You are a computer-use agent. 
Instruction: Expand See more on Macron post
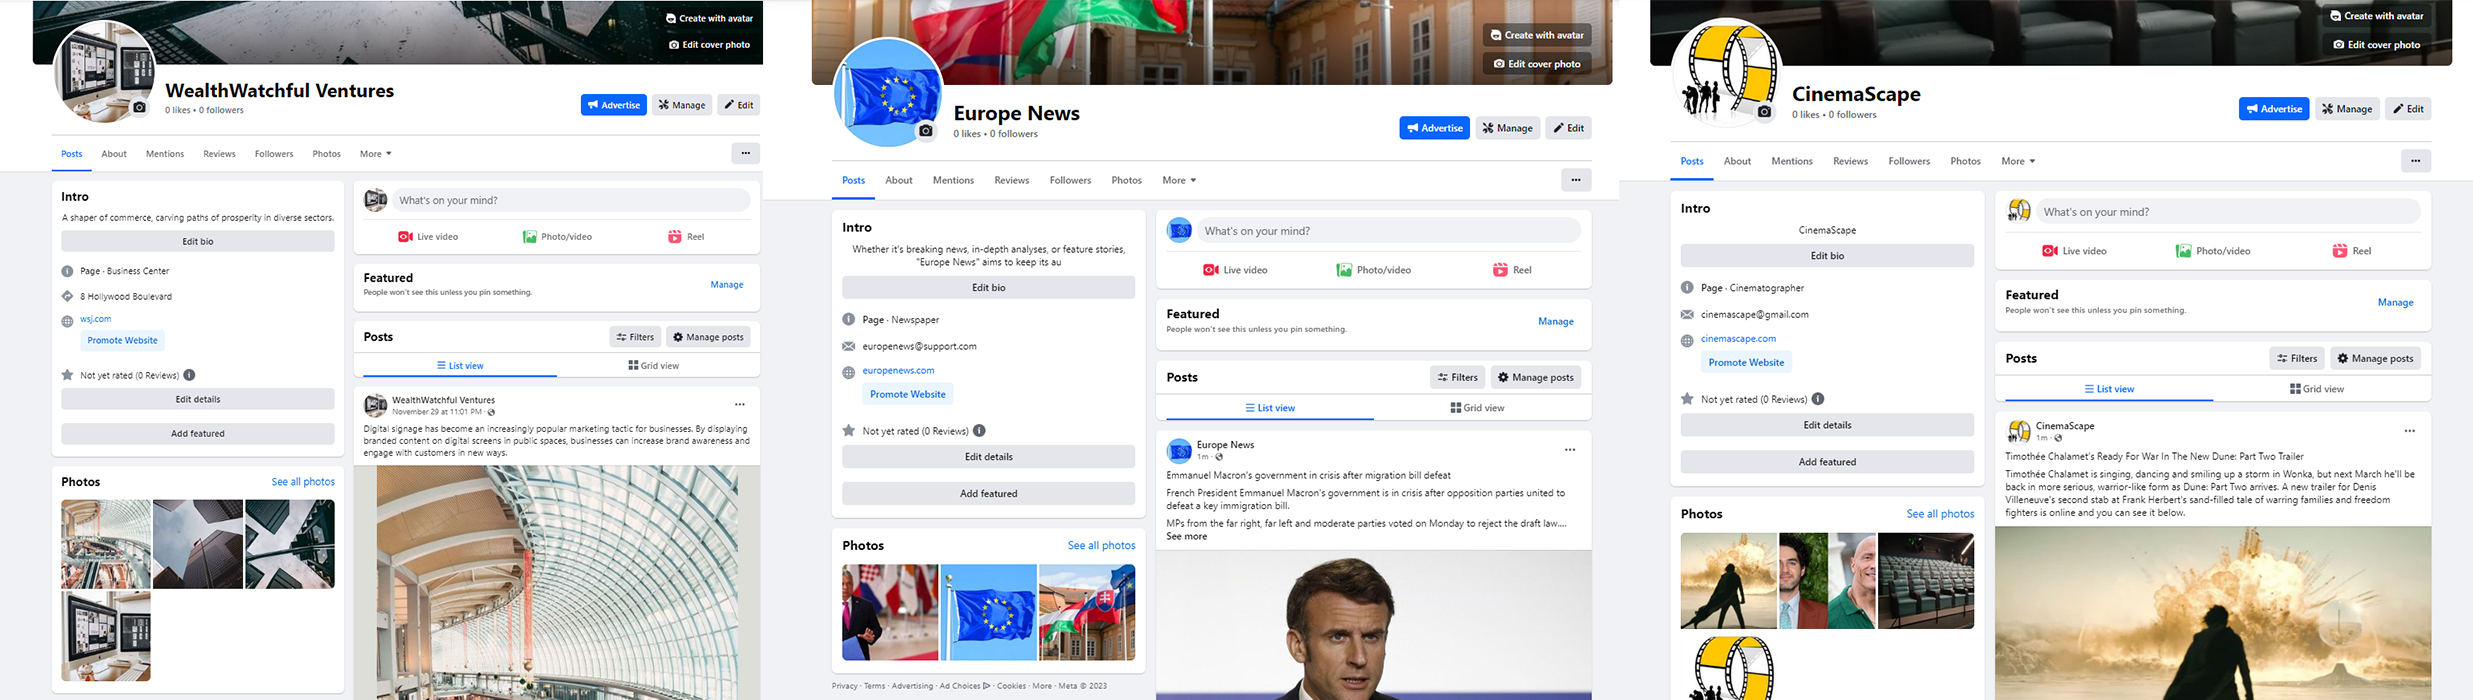point(1186,537)
